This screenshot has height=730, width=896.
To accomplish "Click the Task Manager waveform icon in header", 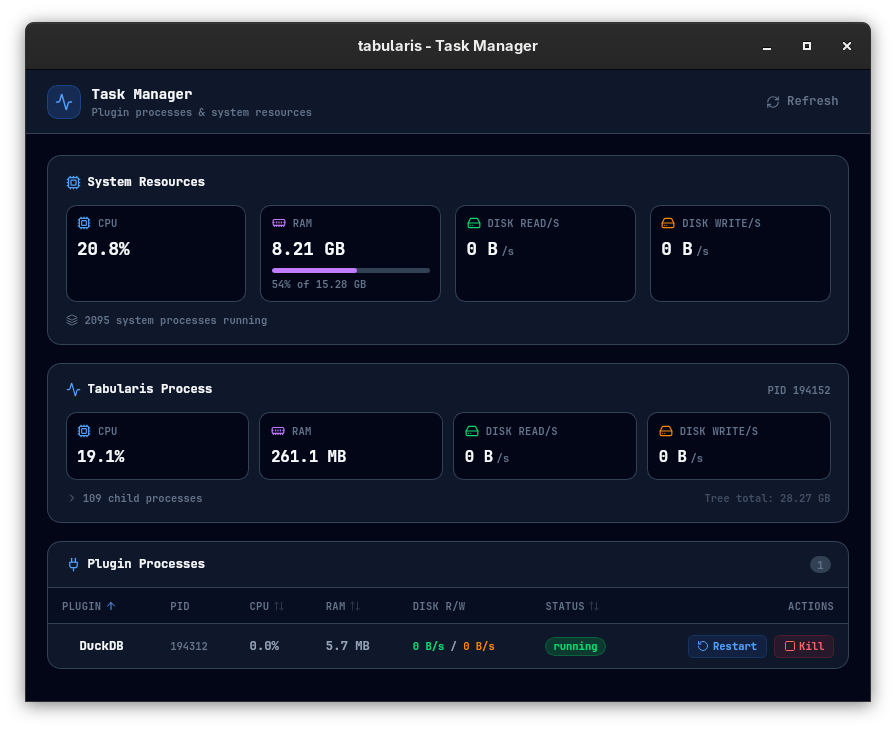I will (x=63, y=101).
